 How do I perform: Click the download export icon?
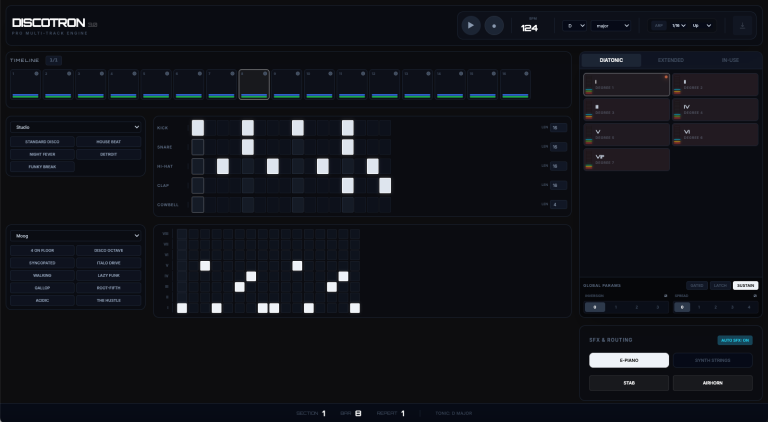click(x=742, y=25)
